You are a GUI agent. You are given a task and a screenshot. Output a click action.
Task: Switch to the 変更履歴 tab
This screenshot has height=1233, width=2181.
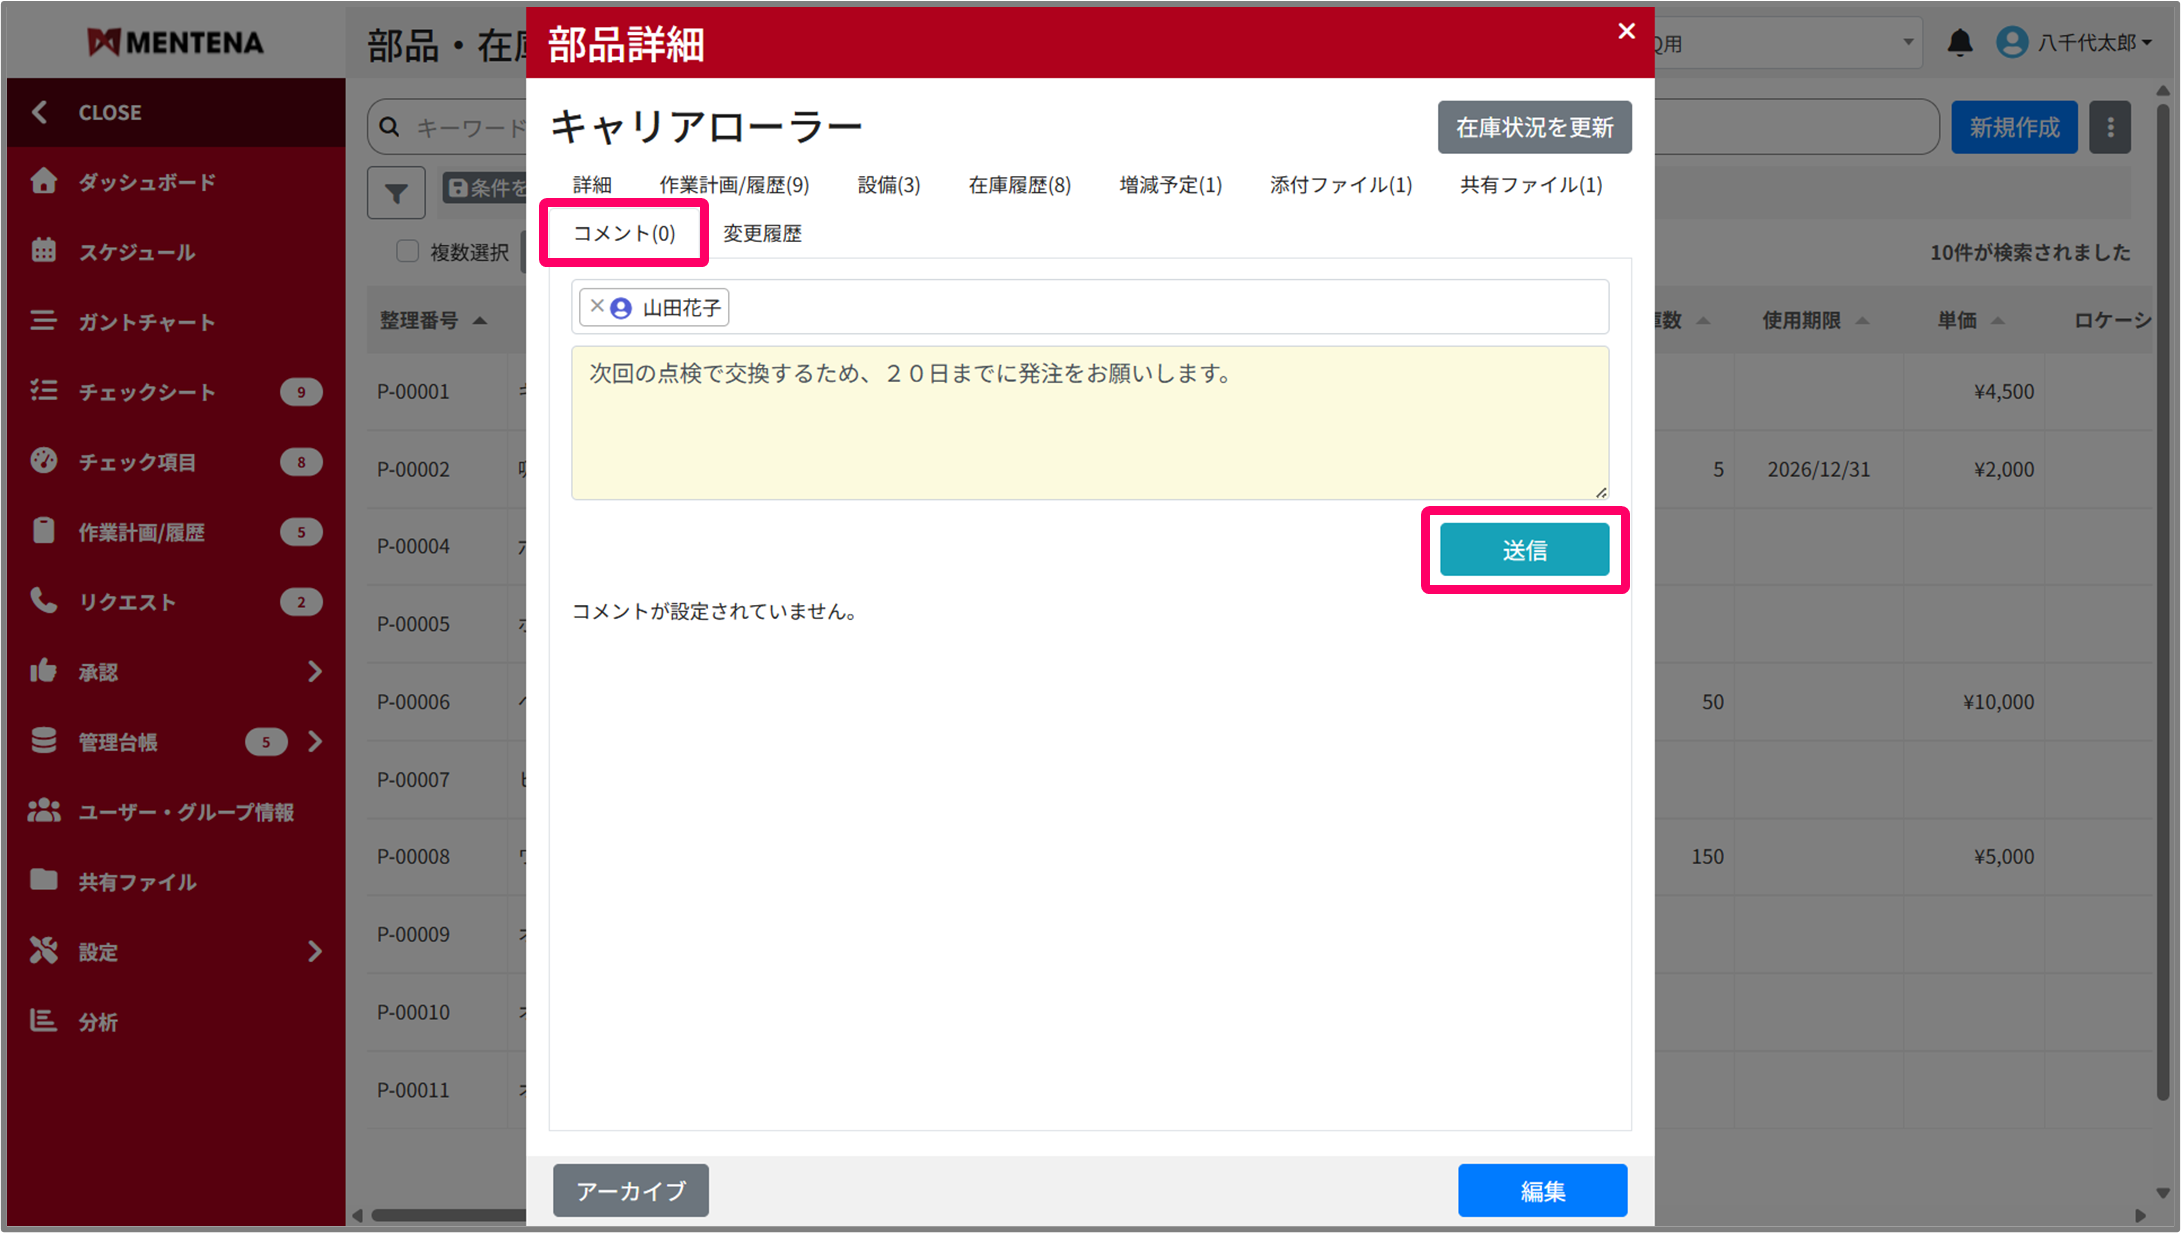point(762,233)
